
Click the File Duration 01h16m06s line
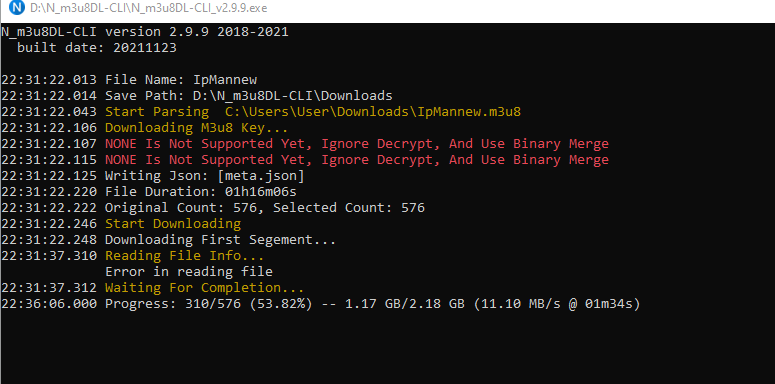149,192
